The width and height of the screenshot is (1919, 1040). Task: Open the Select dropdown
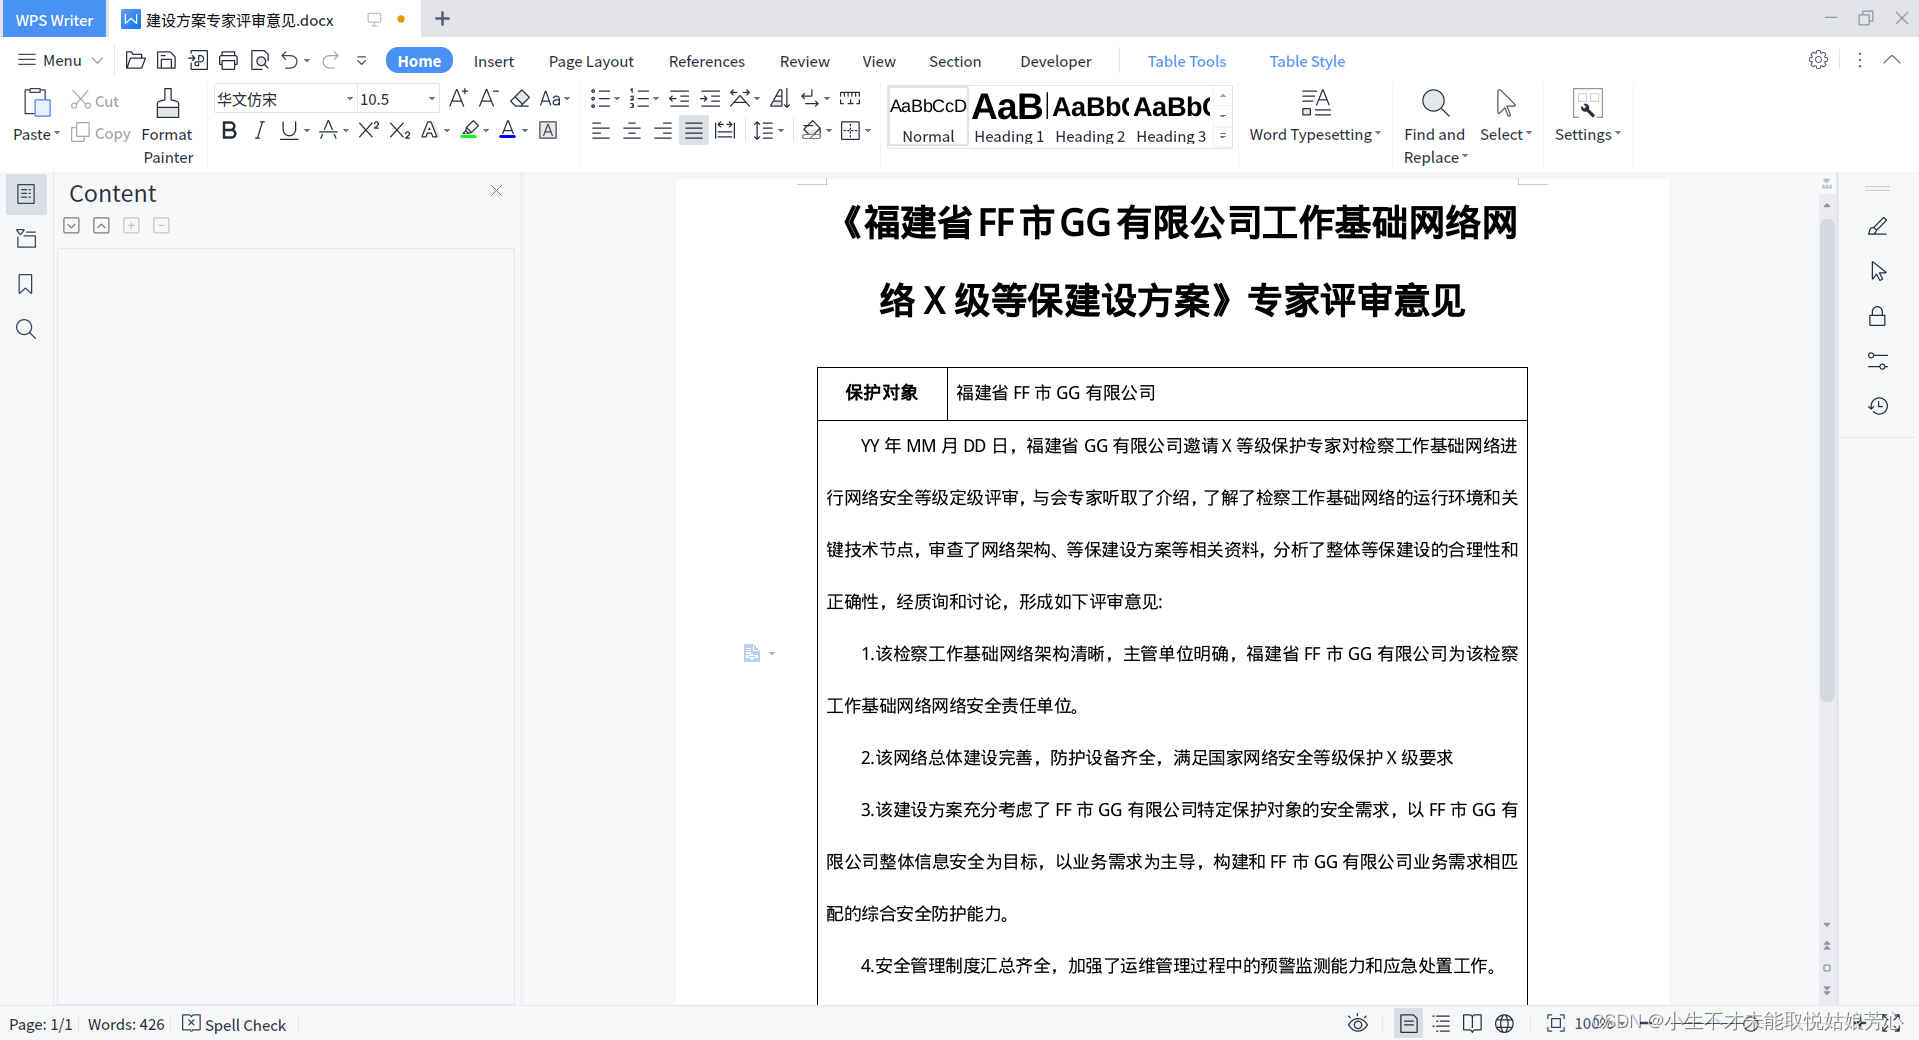pos(1506,134)
